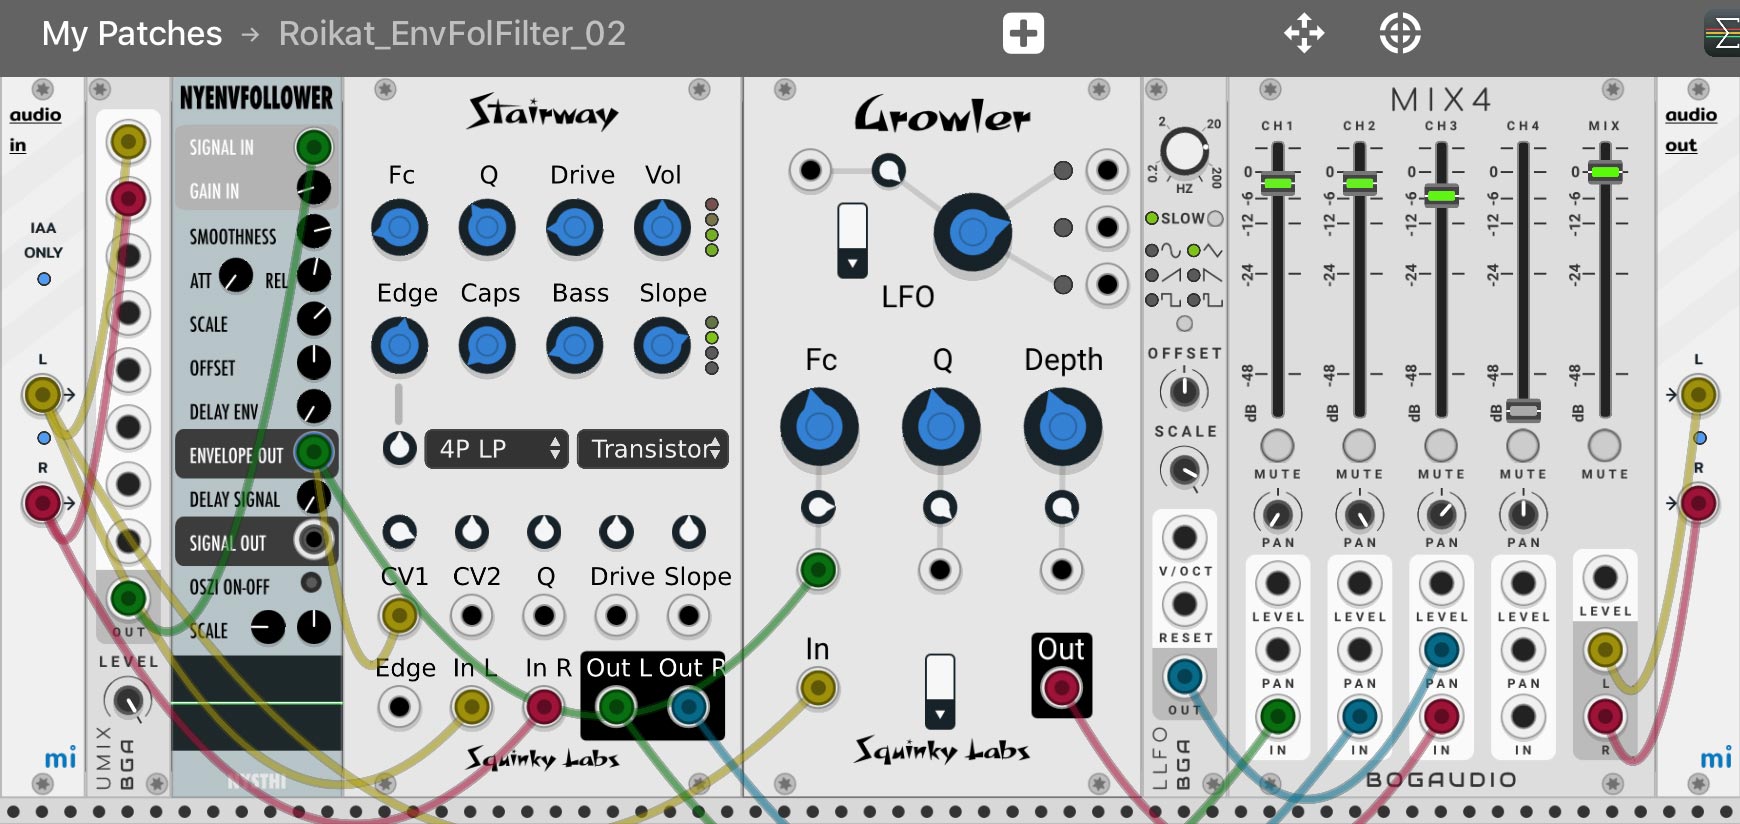Tap the CV2 jack on Stairway
This screenshot has height=824, width=1740.
coord(472,615)
